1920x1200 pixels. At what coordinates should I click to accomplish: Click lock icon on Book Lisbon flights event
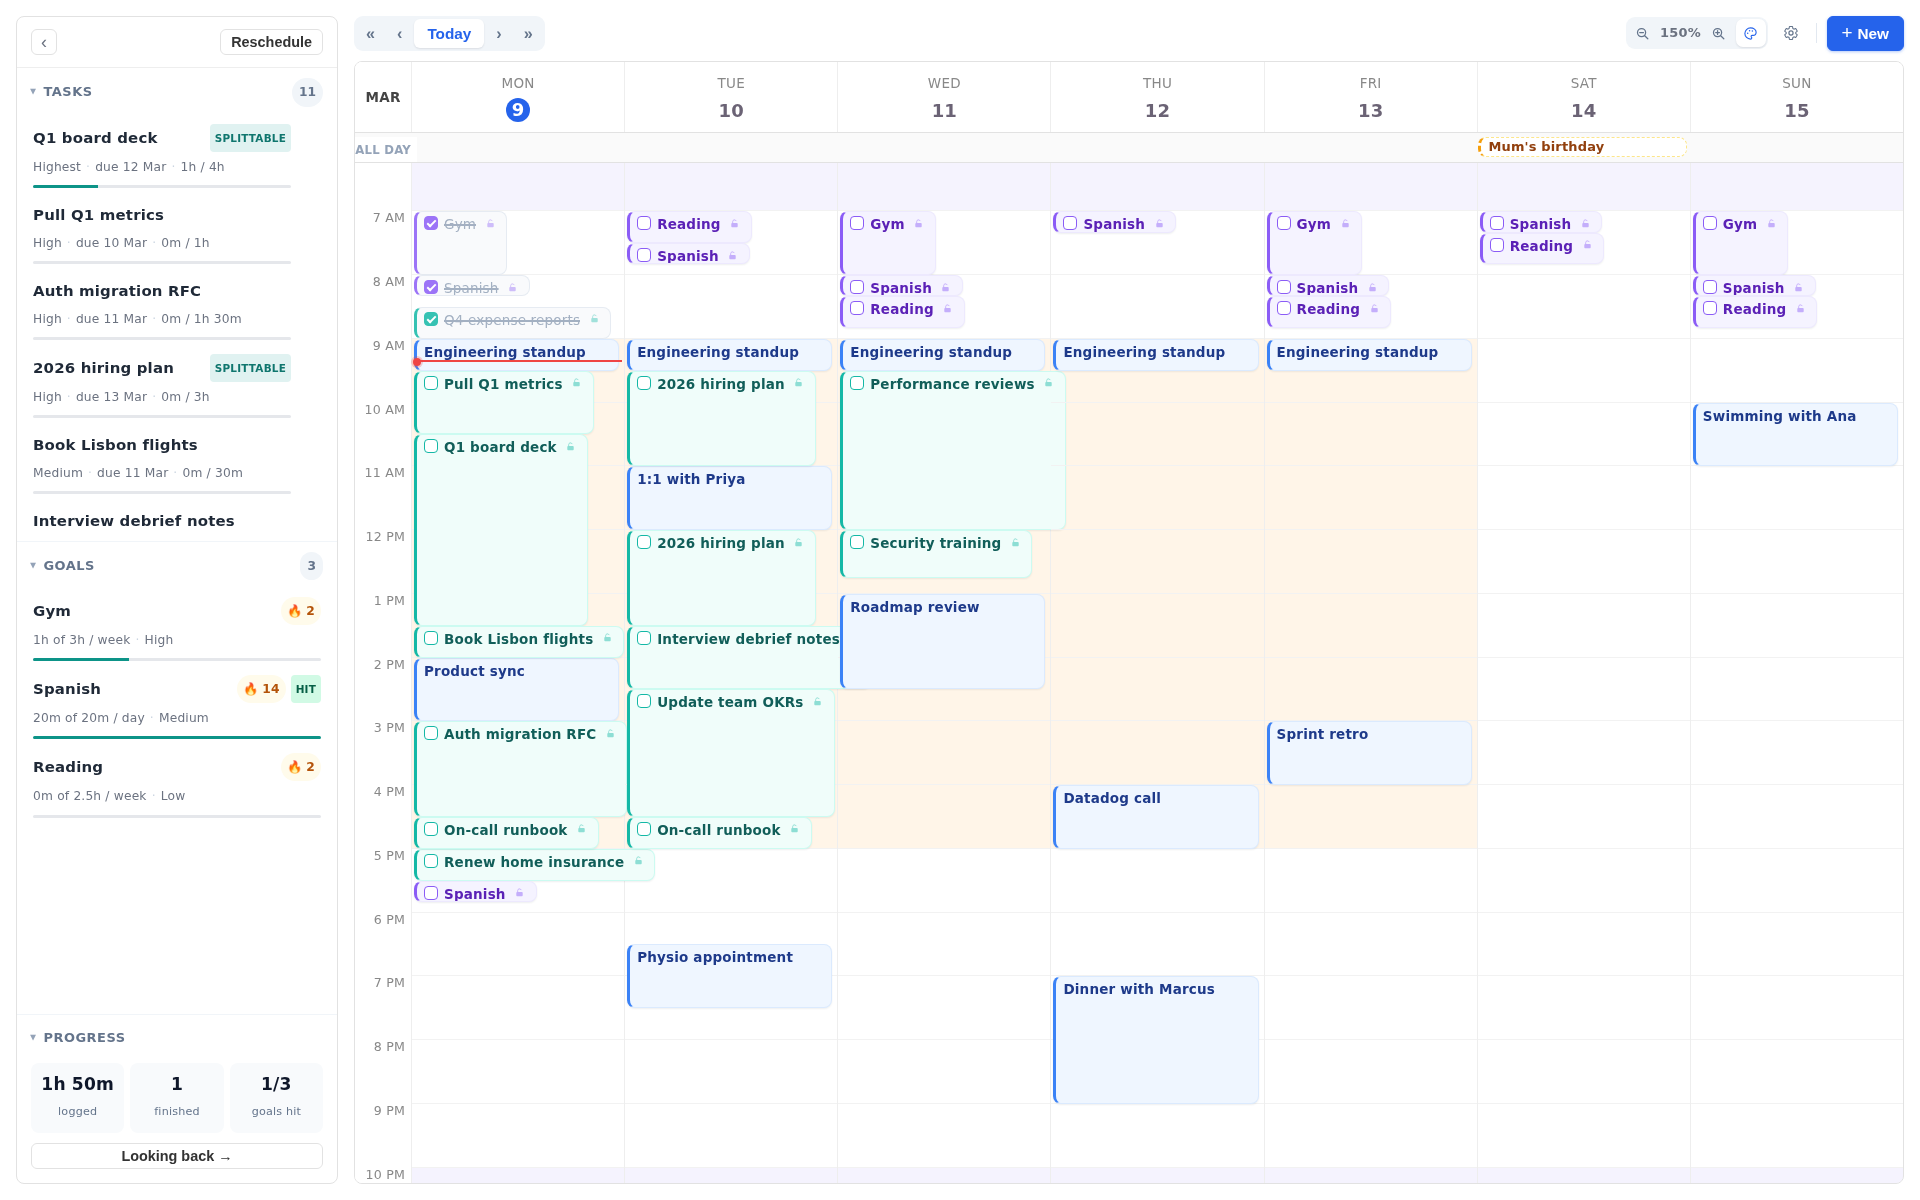tap(607, 639)
